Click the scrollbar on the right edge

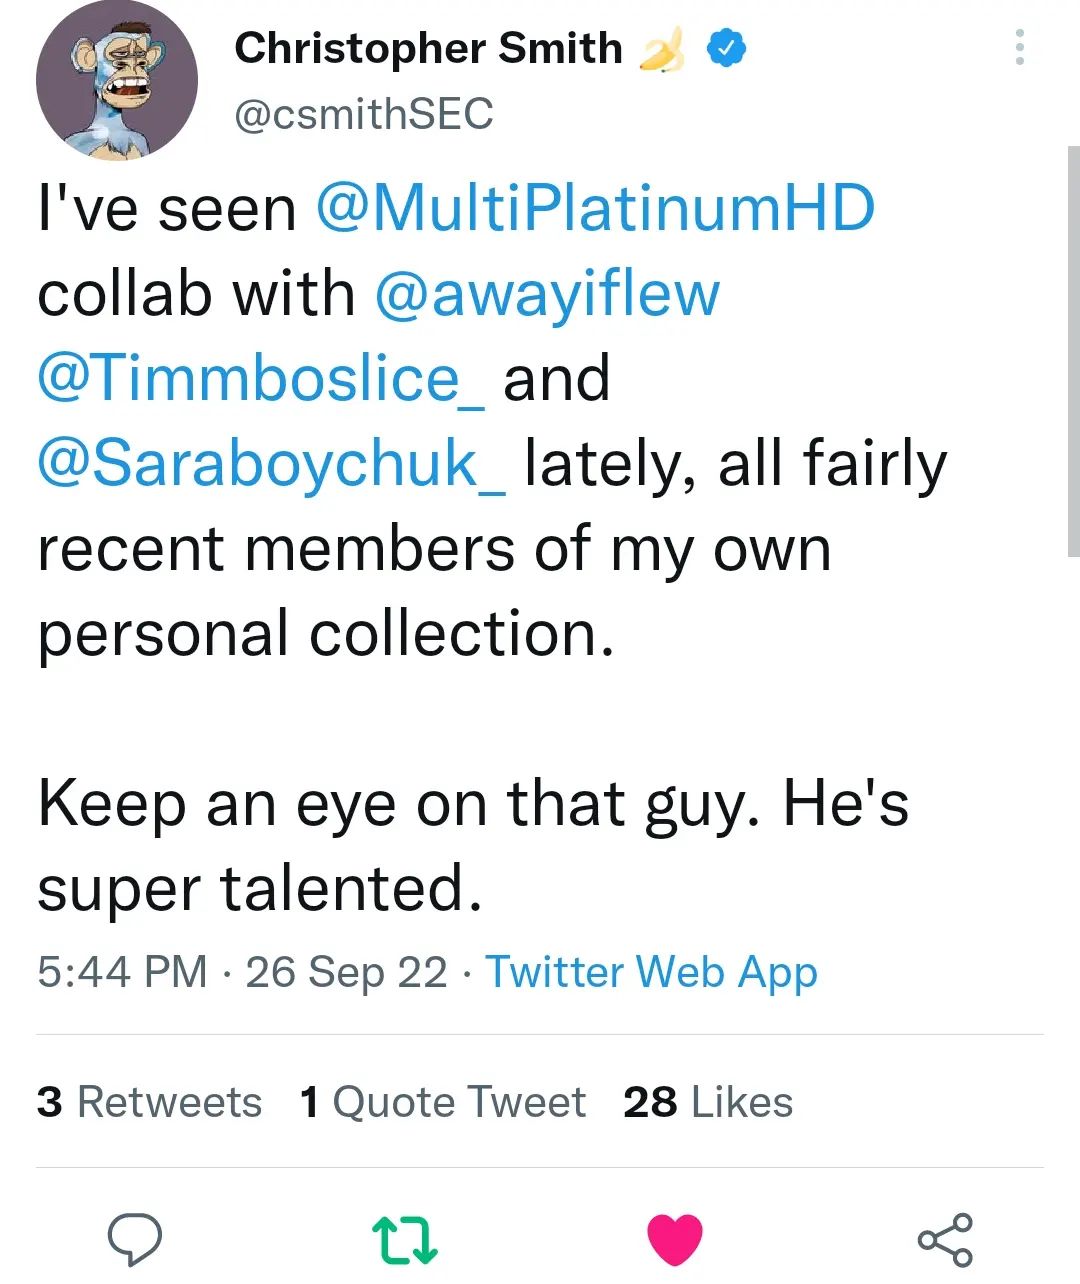coord(1073,350)
